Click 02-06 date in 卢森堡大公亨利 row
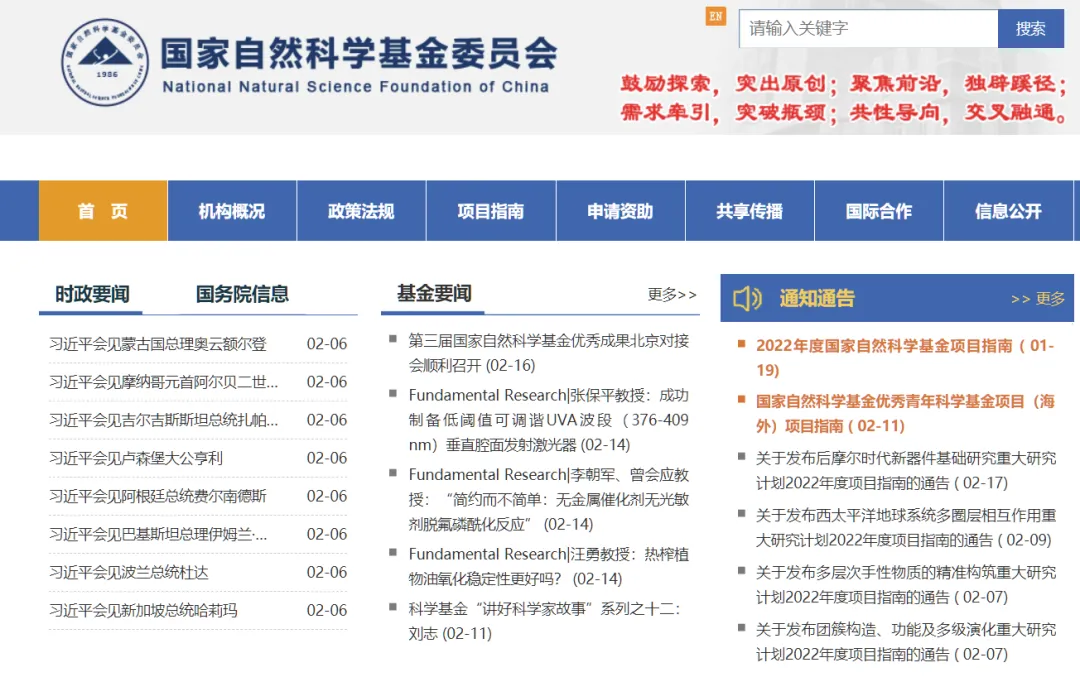The width and height of the screenshot is (1080, 677). point(326,458)
